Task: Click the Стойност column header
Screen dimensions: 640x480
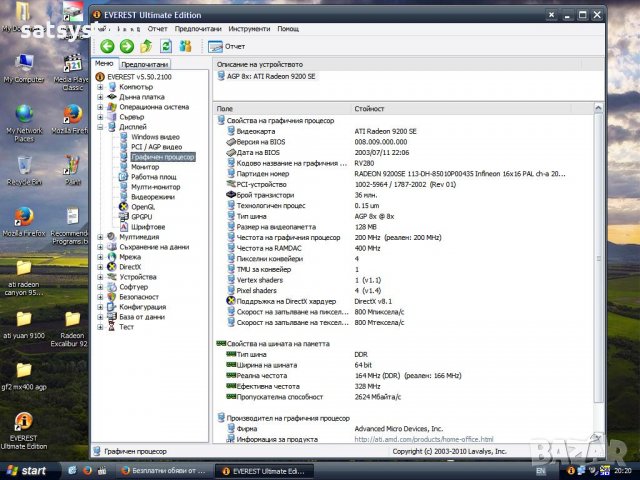Action: click(x=461, y=109)
